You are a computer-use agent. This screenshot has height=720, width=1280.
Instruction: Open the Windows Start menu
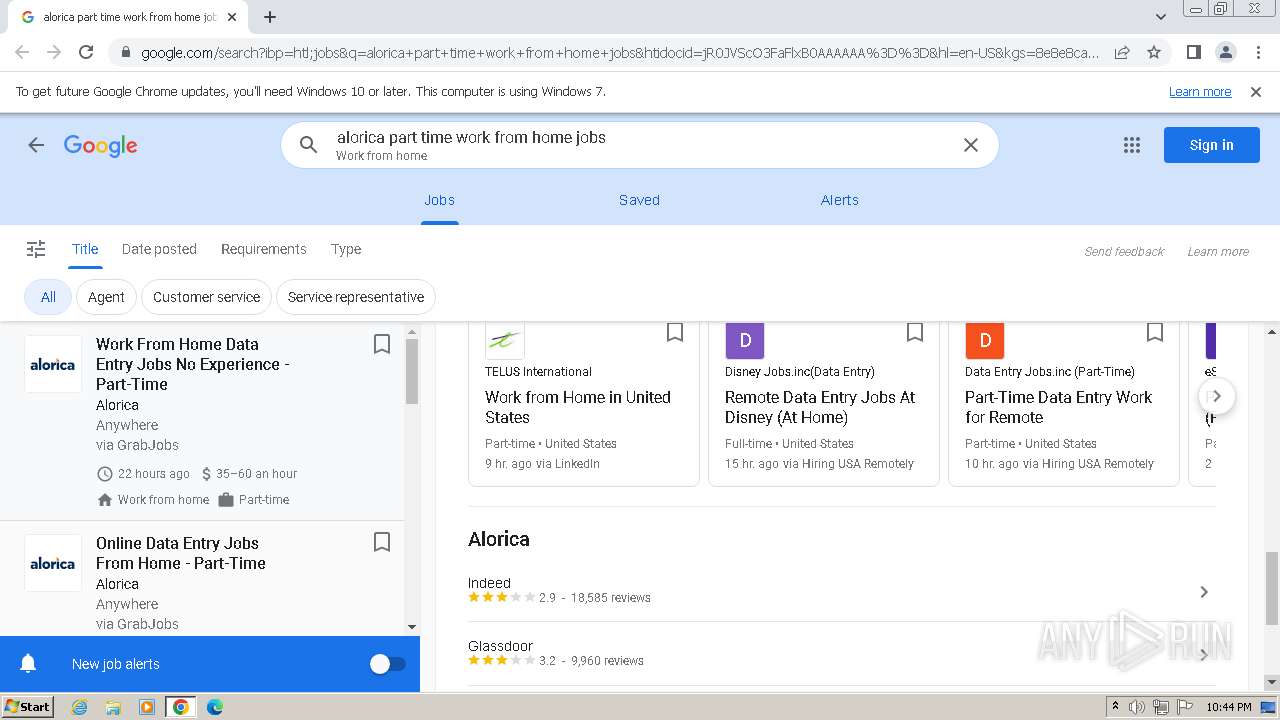coord(27,706)
